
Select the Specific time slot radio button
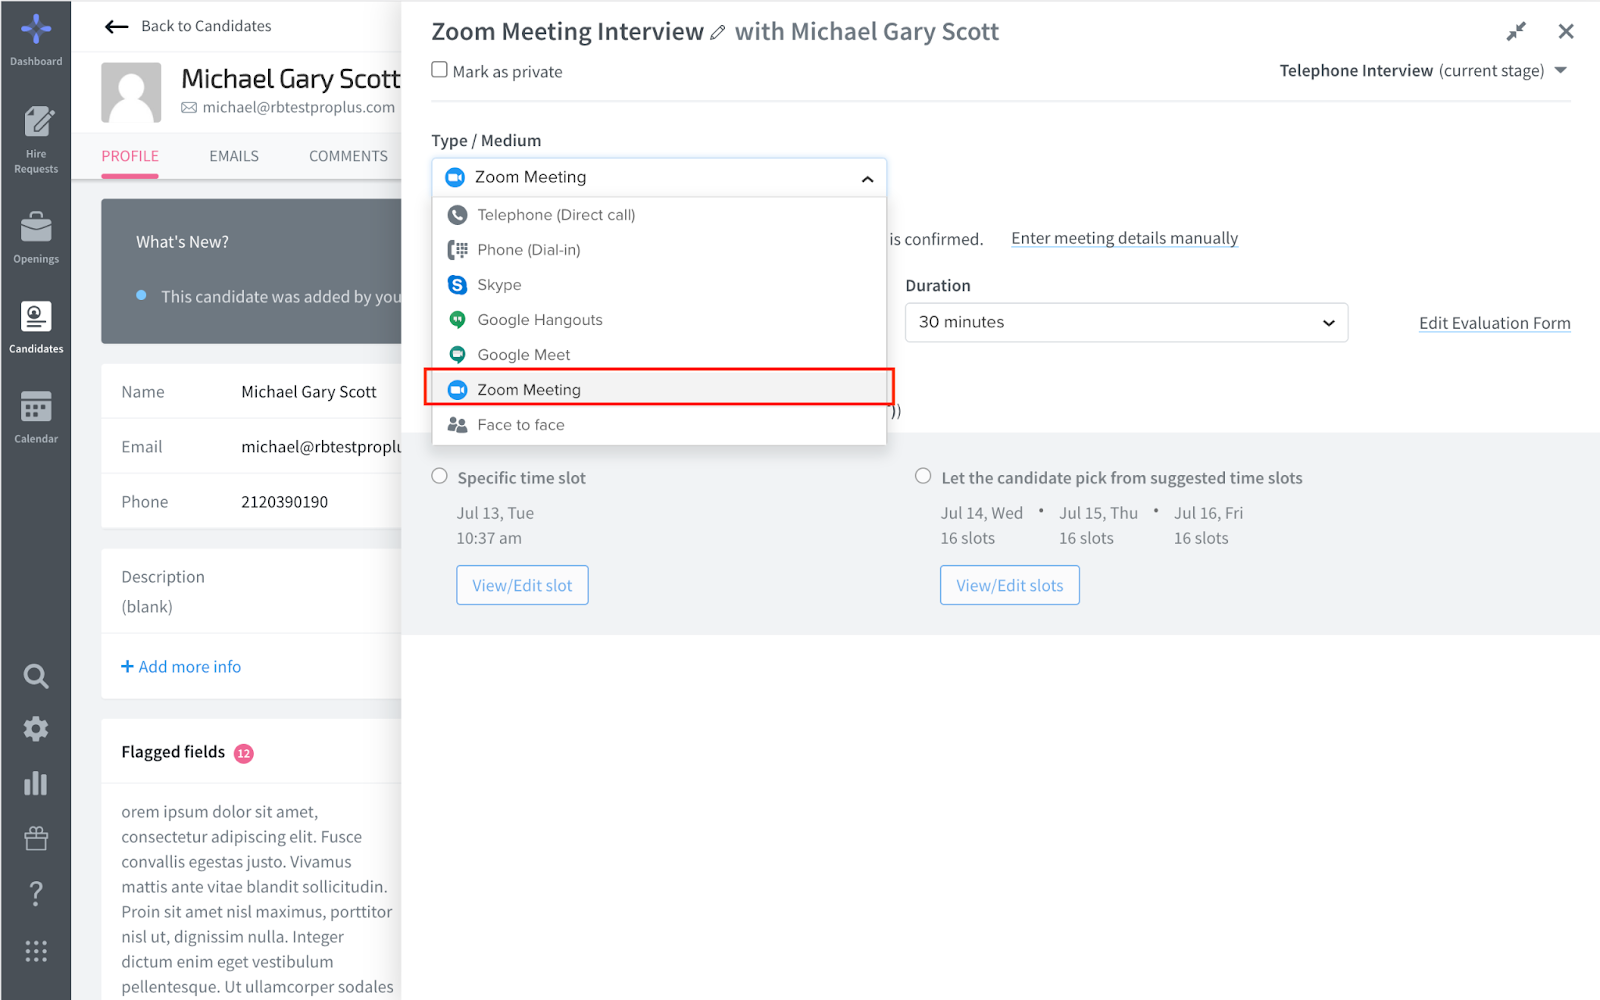click(x=439, y=476)
